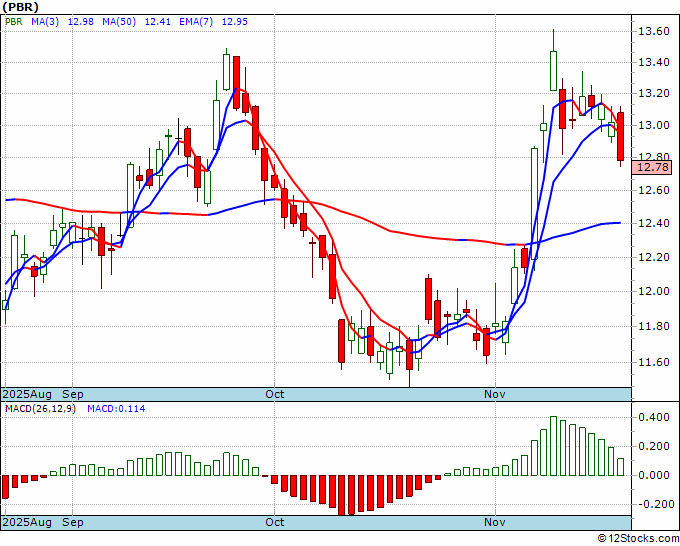680x546 pixels.
Task: Click the (PBR) ticker title
Action: (21, 7)
